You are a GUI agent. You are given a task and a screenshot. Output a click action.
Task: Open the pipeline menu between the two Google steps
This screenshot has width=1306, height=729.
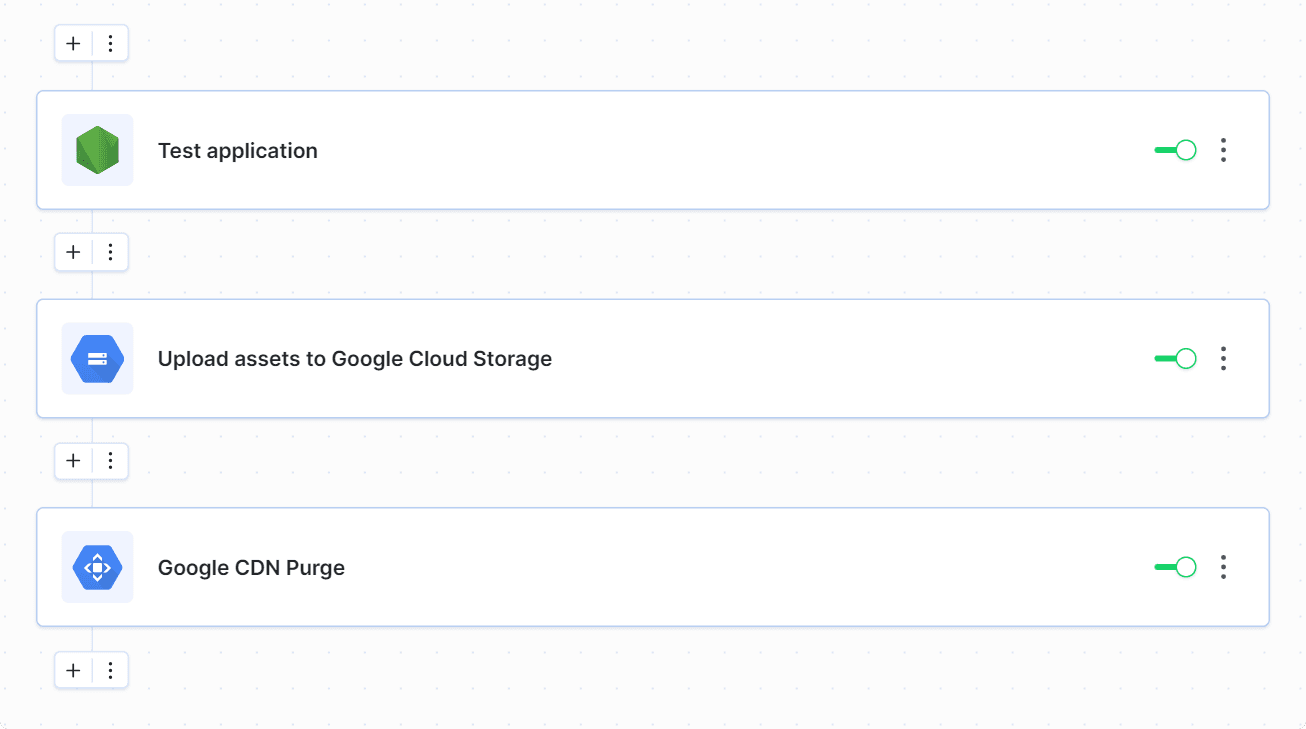[x=111, y=461]
